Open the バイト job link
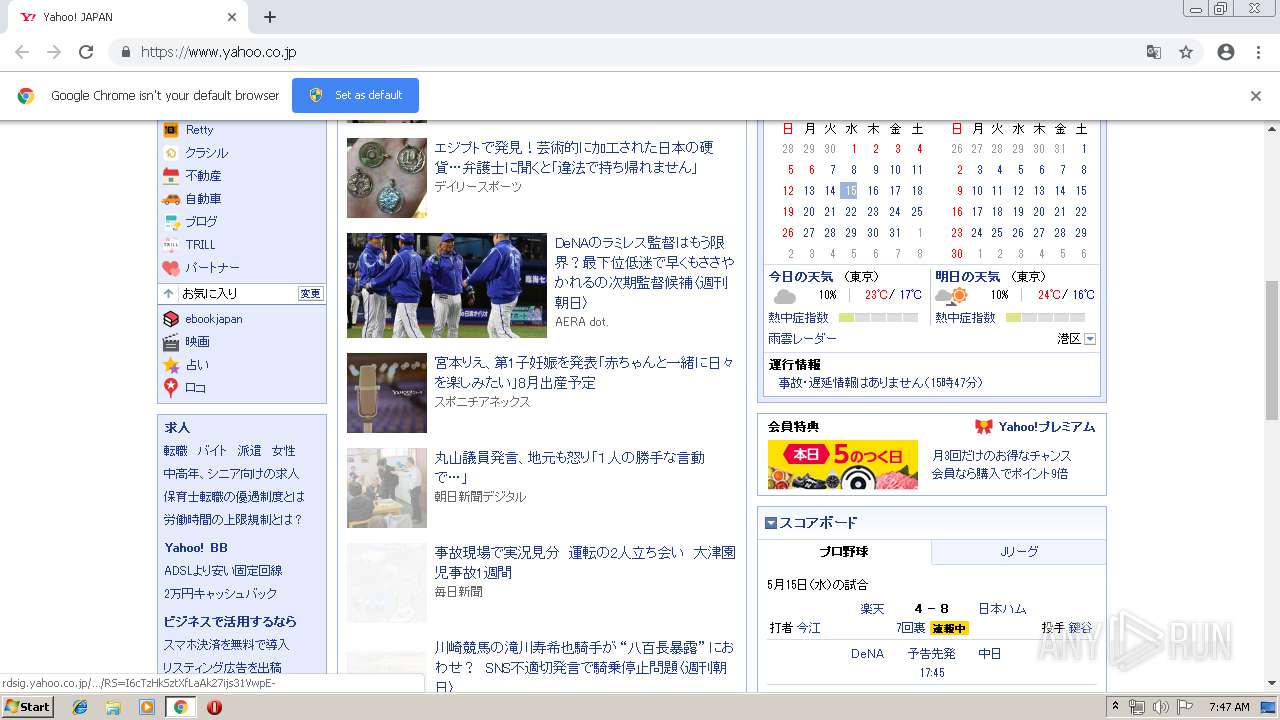 pos(211,451)
